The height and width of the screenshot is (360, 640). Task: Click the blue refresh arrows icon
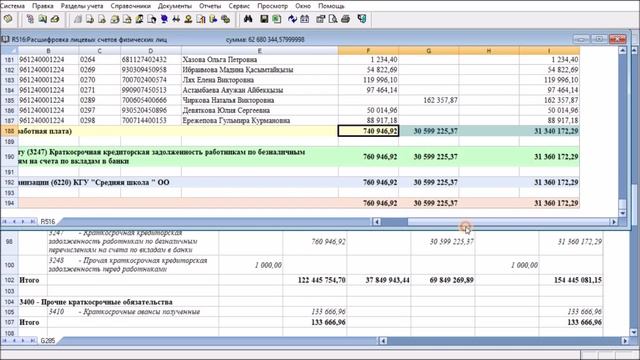coord(292,19)
